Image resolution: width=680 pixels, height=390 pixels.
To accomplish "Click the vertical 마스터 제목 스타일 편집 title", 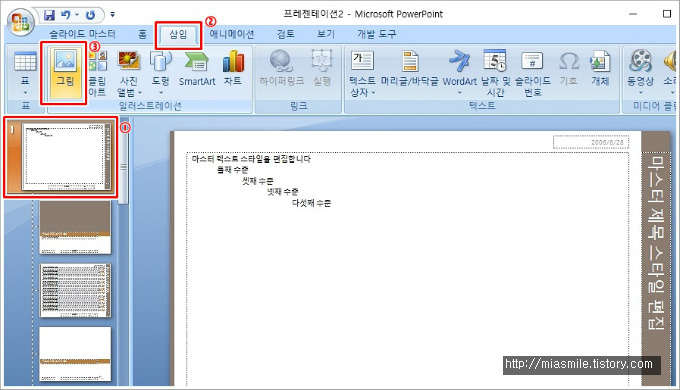I will (x=655, y=243).
